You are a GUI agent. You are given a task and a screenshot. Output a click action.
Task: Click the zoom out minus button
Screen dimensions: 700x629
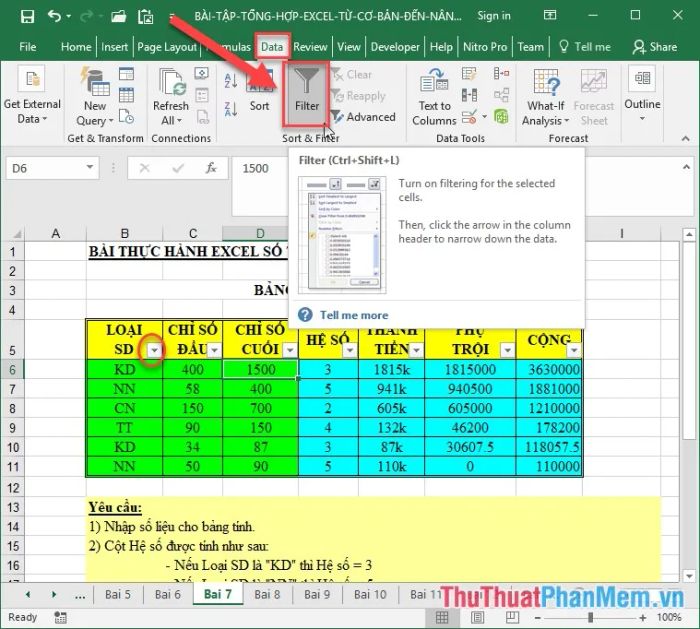538,618
